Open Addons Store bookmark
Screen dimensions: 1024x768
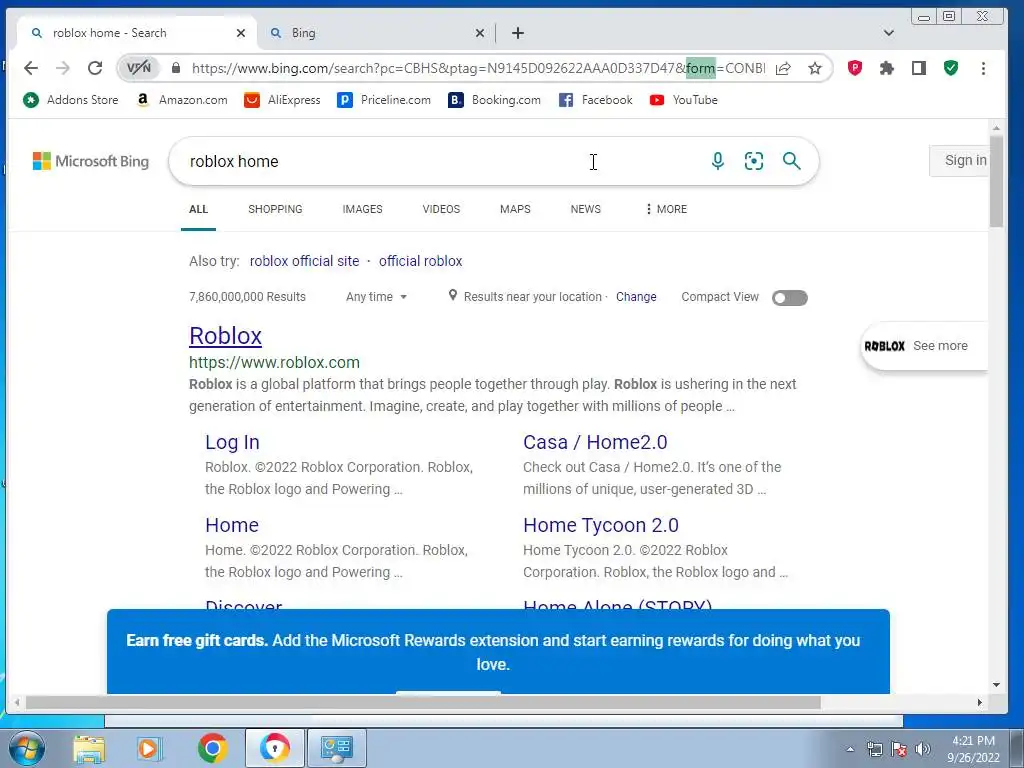71,100
